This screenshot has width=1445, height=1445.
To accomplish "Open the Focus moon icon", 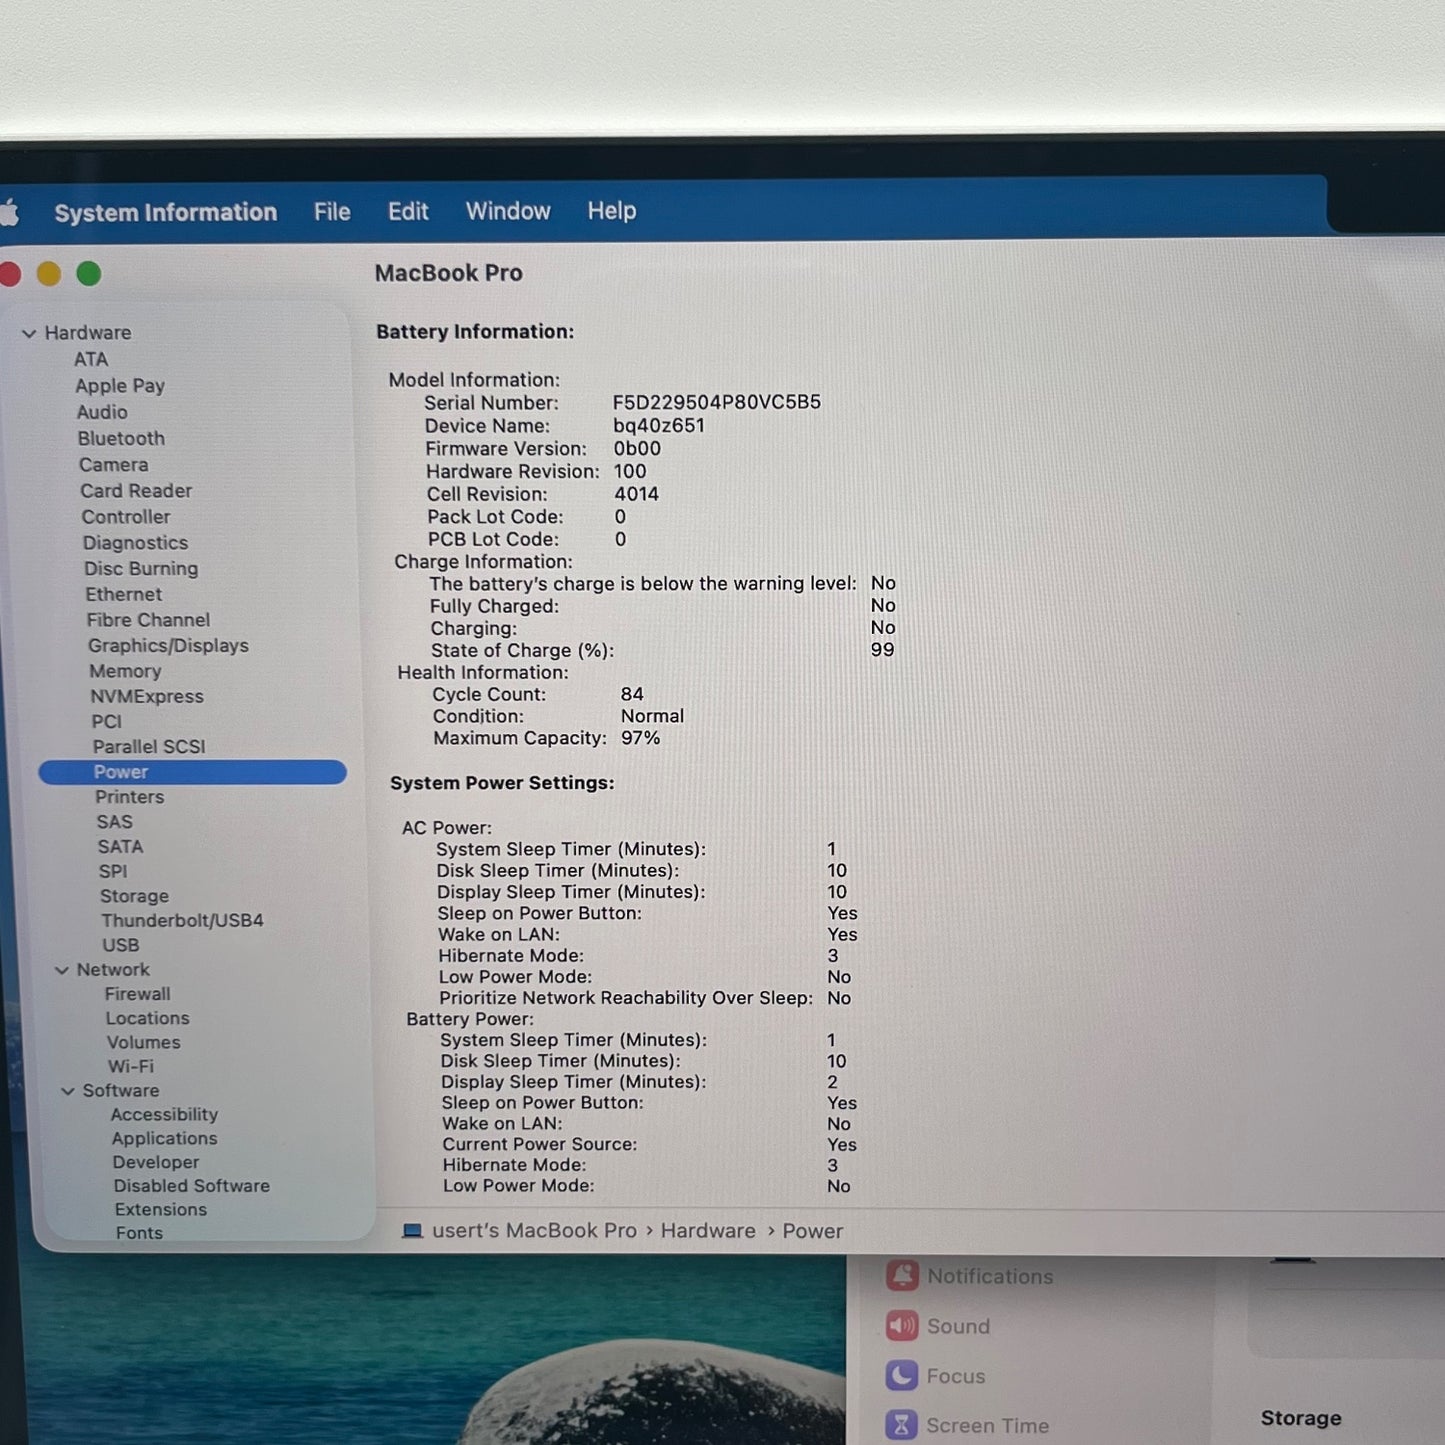I will coord(902,1376).
